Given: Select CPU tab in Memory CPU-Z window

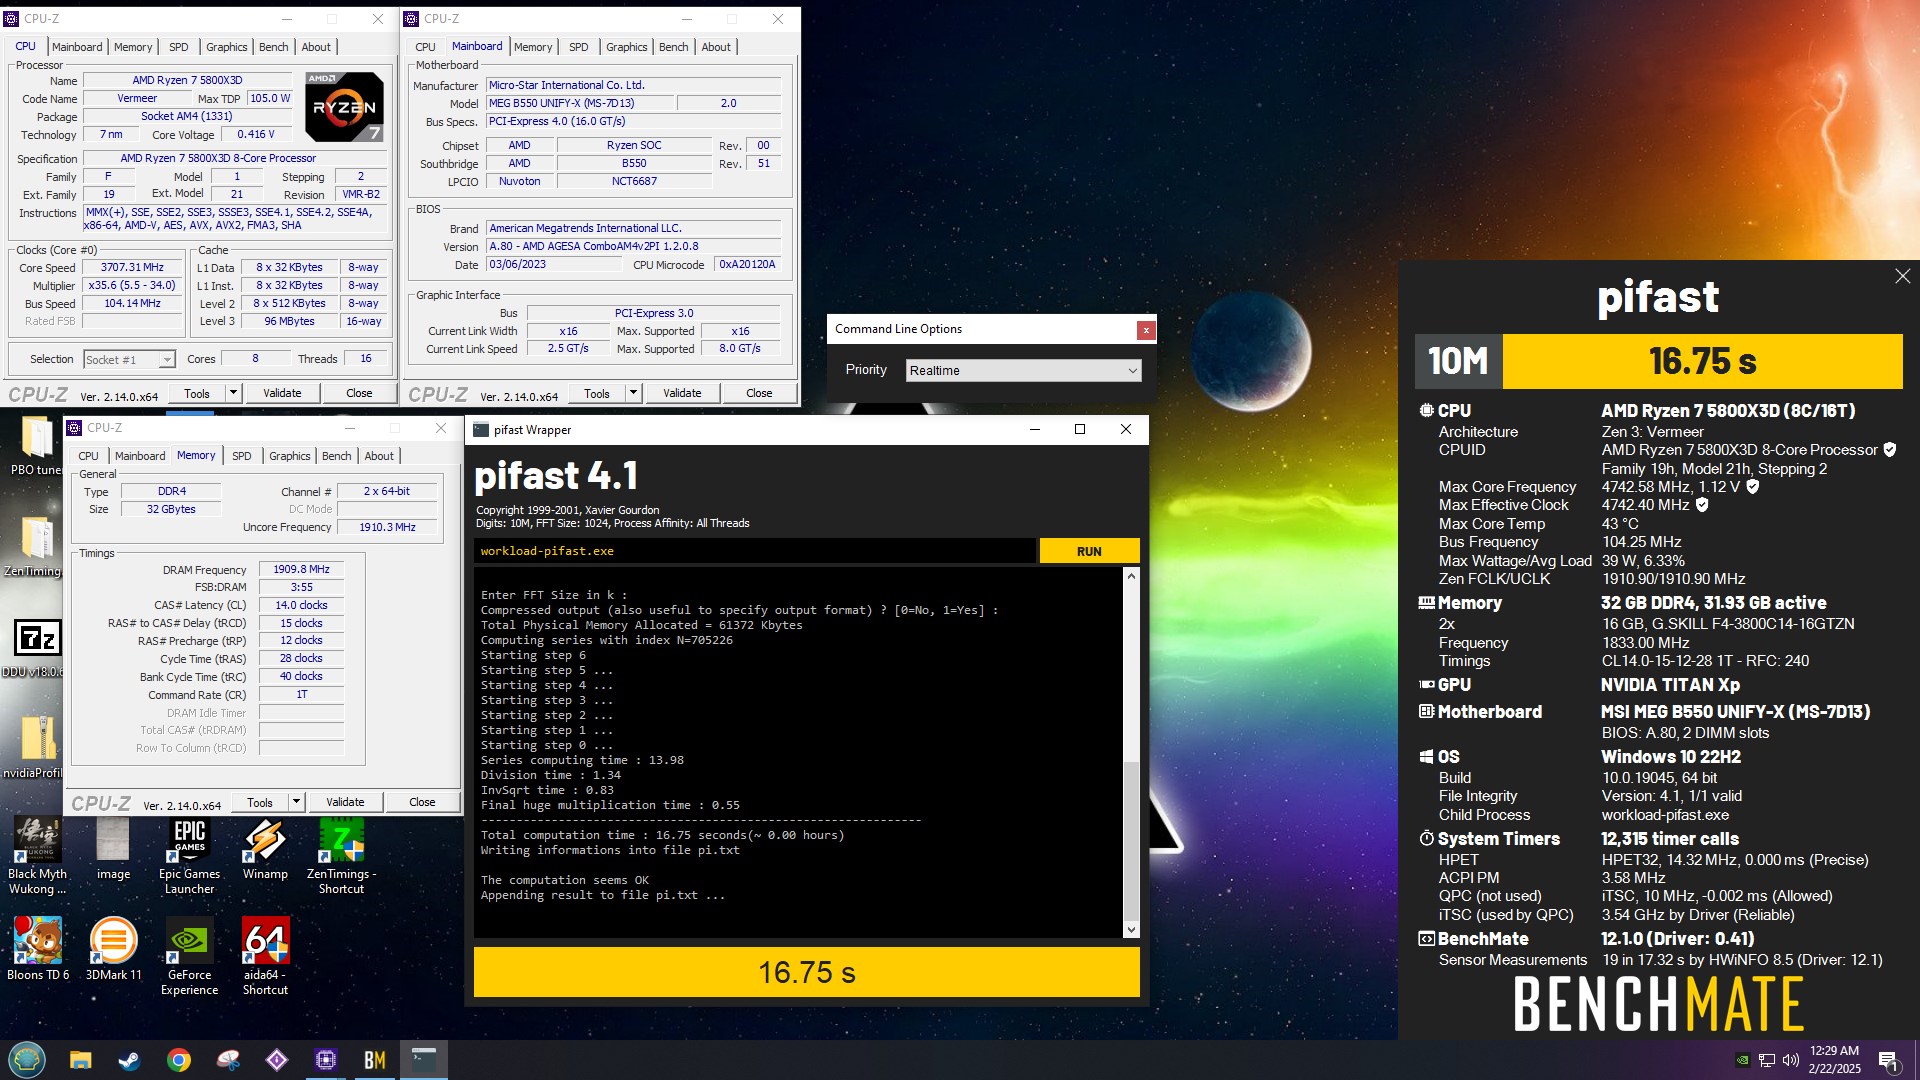Looking at the screenshot, I should (88, 456).
